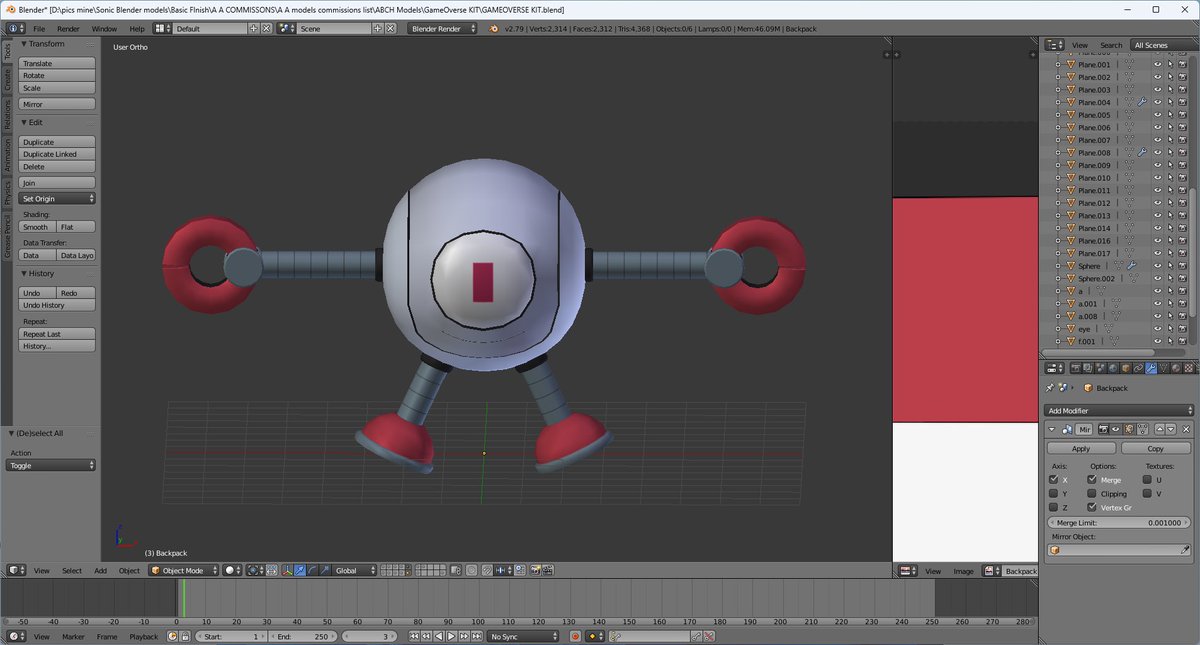Click the wrench icon on the Sphere row
This screenshot has width=1200, height=645.
[x=1132, y=266]
